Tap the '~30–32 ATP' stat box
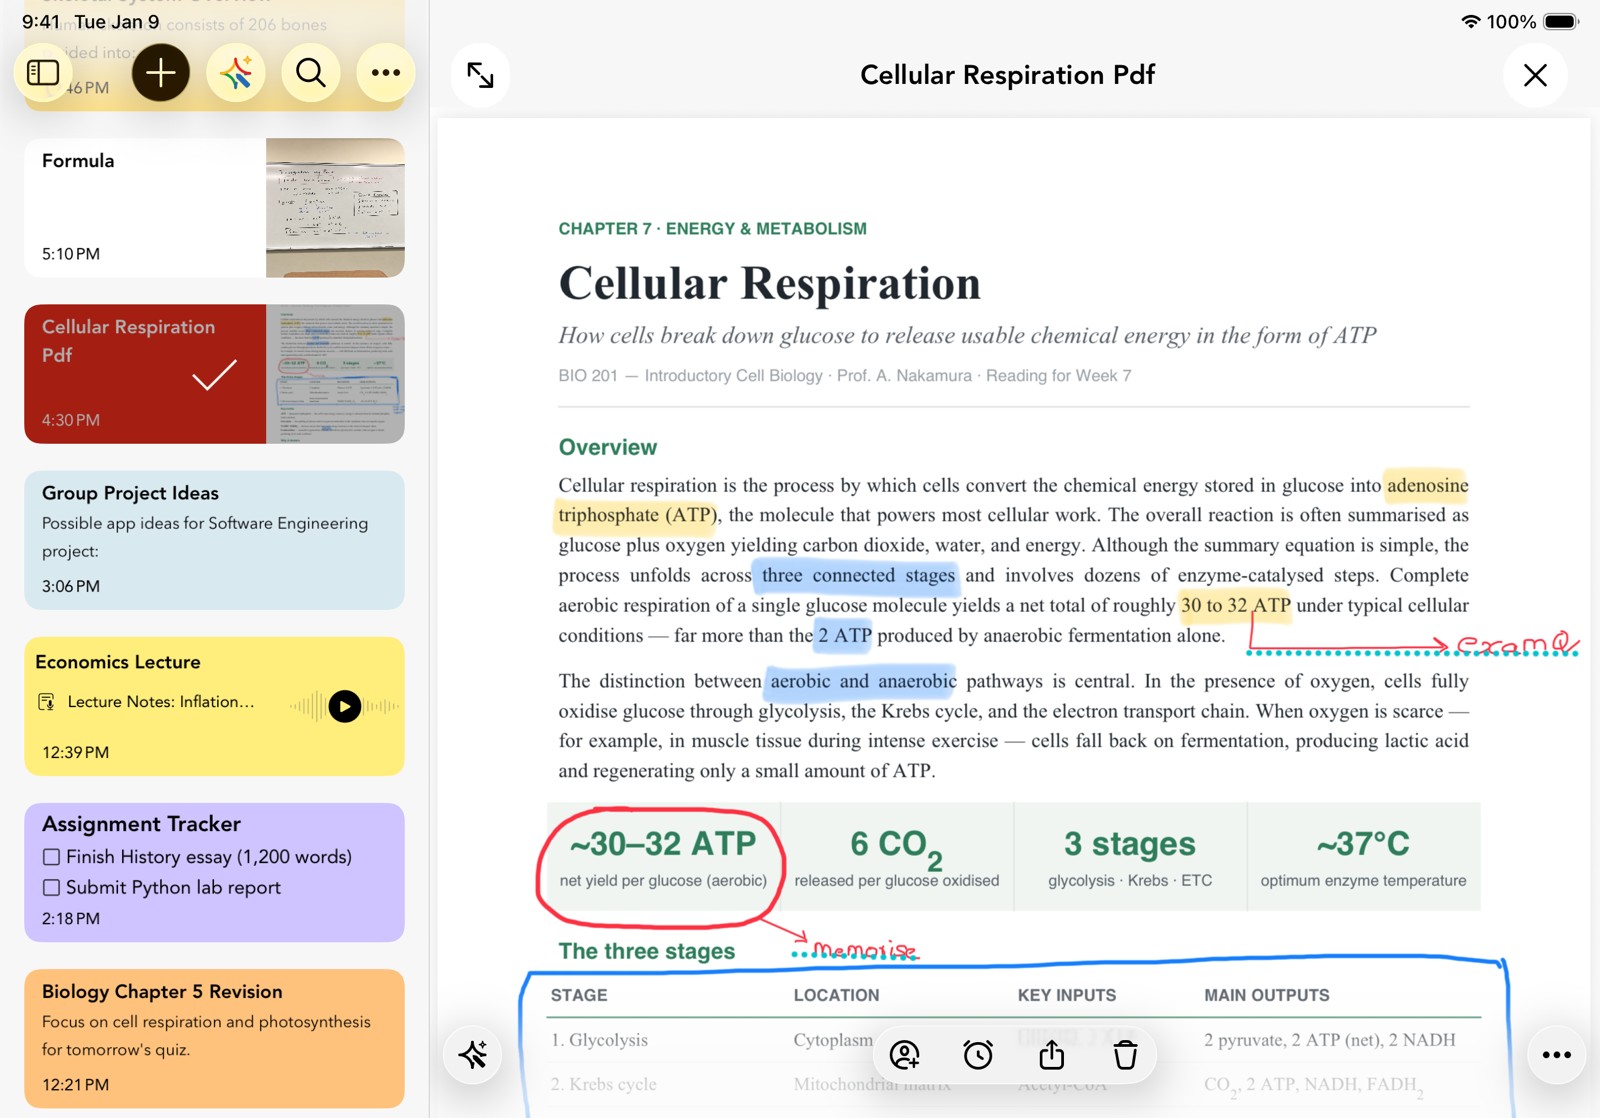The height and width of the screenshot is (1118, 1600). click(663, 856)
